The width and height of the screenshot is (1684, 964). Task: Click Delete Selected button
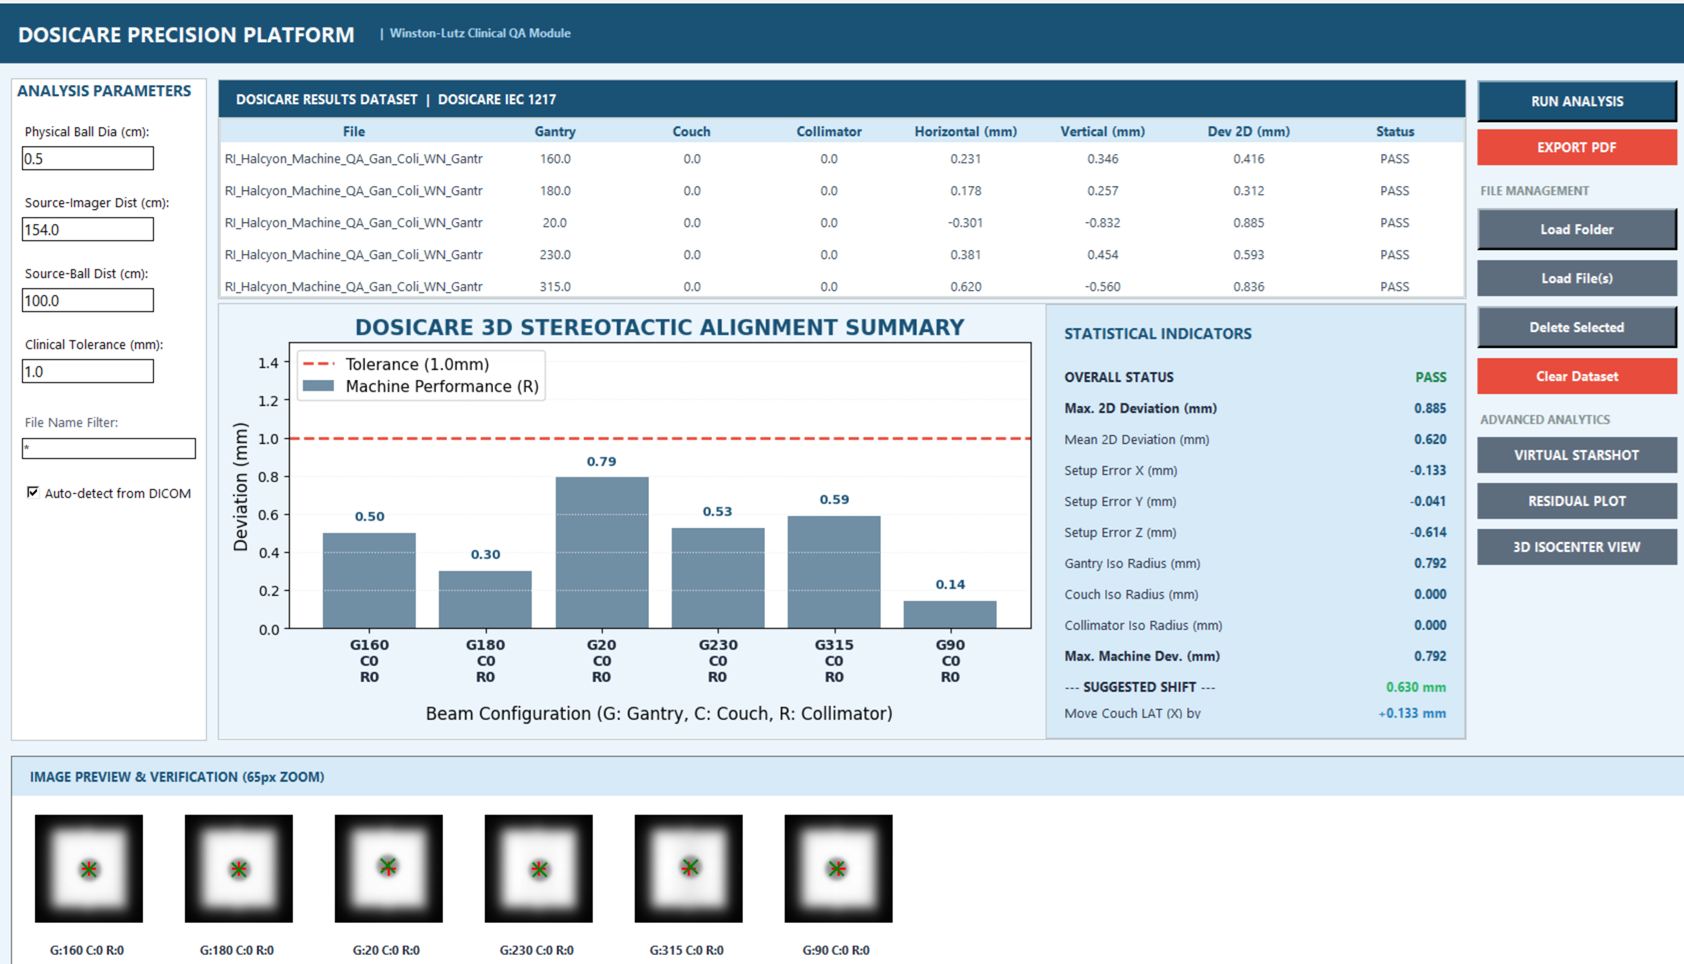click(x=1576, y=327)
